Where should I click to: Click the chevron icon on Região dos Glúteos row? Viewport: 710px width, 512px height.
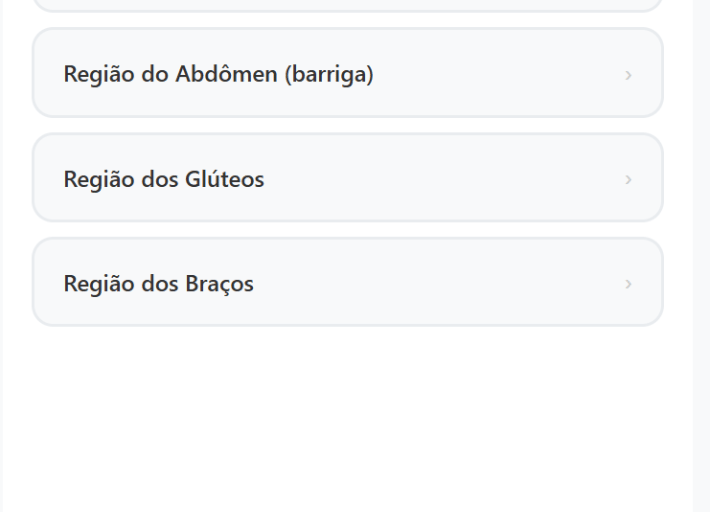(628, 180)
